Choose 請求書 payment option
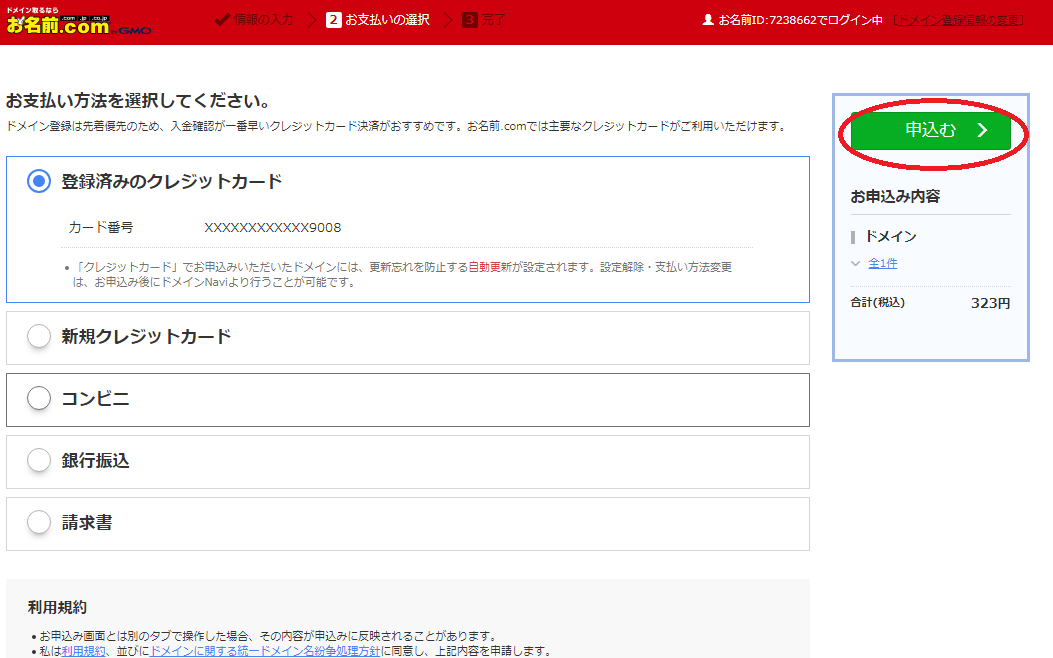Screen dimensions: 1053x658 (39, 522)
